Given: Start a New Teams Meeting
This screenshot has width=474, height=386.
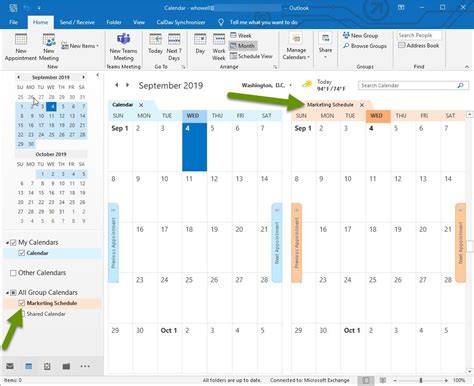Looking at the screenshot, I should coord(123,47).
